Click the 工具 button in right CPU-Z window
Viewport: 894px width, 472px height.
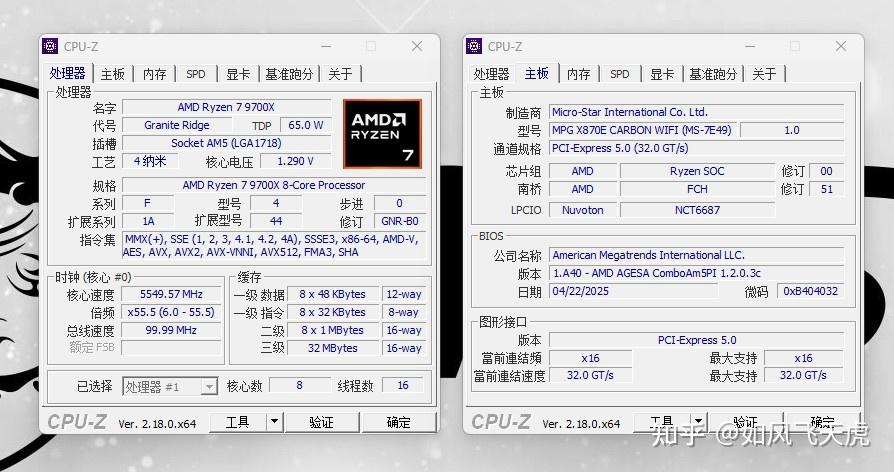click(662, 422)
